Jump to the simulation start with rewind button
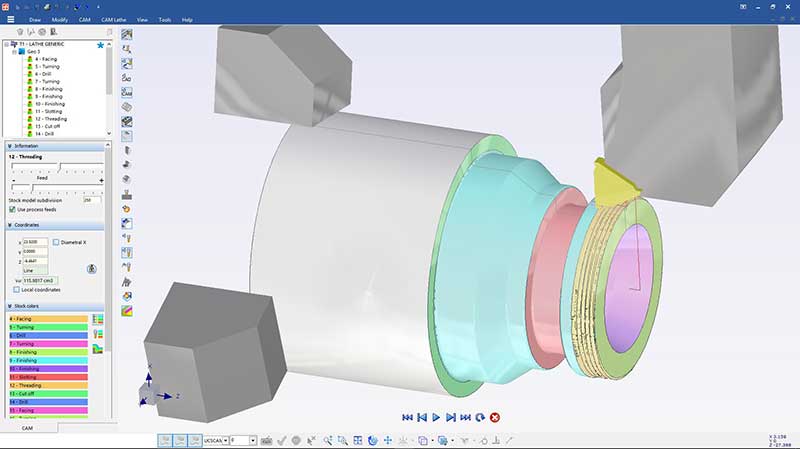The height and width of the screenshot is (449, 800). pos(407,417)
